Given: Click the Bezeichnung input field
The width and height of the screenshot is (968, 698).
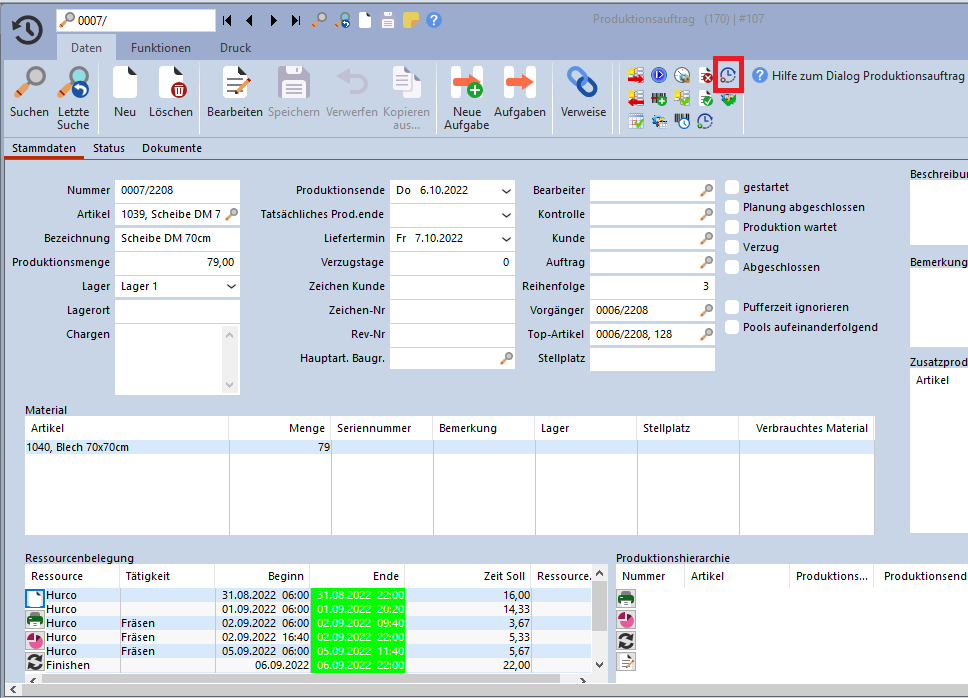Looking at the screenshot, I should pyautogui.click(x=177, y=238).
